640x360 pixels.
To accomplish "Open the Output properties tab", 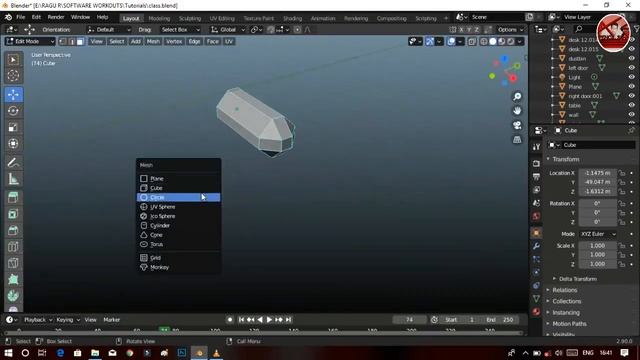I will tap(536, 177).
